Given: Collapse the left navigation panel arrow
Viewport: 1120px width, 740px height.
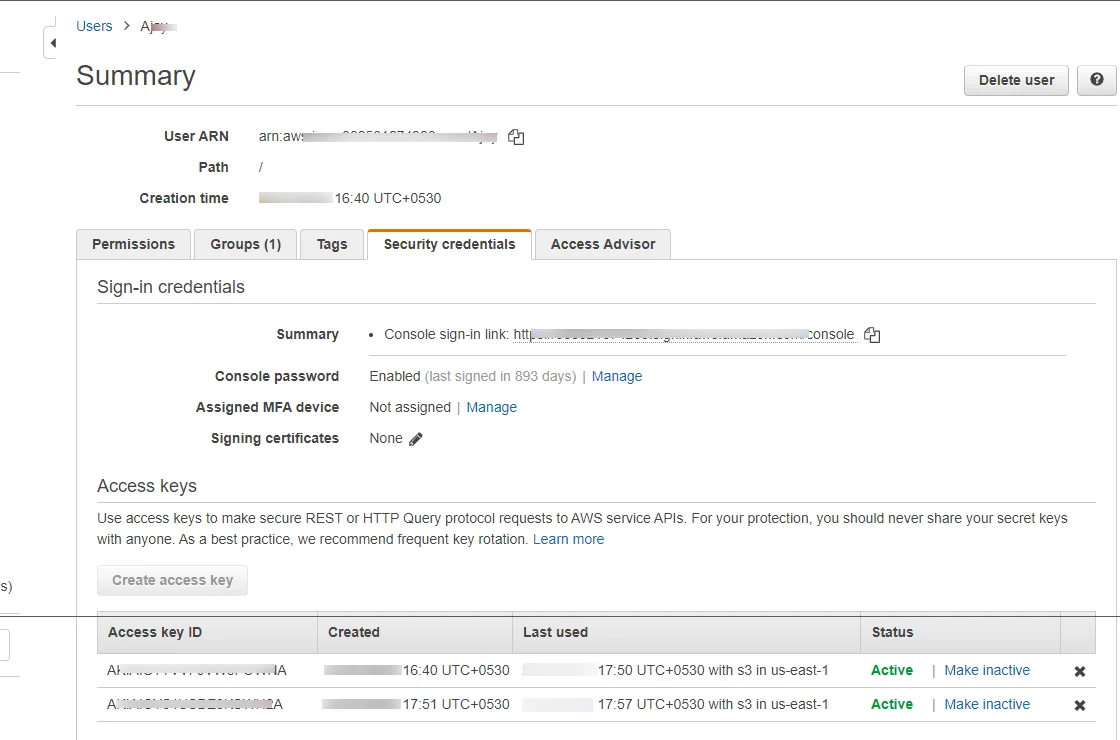Looking at the screenshot, I should coord(52,43).
